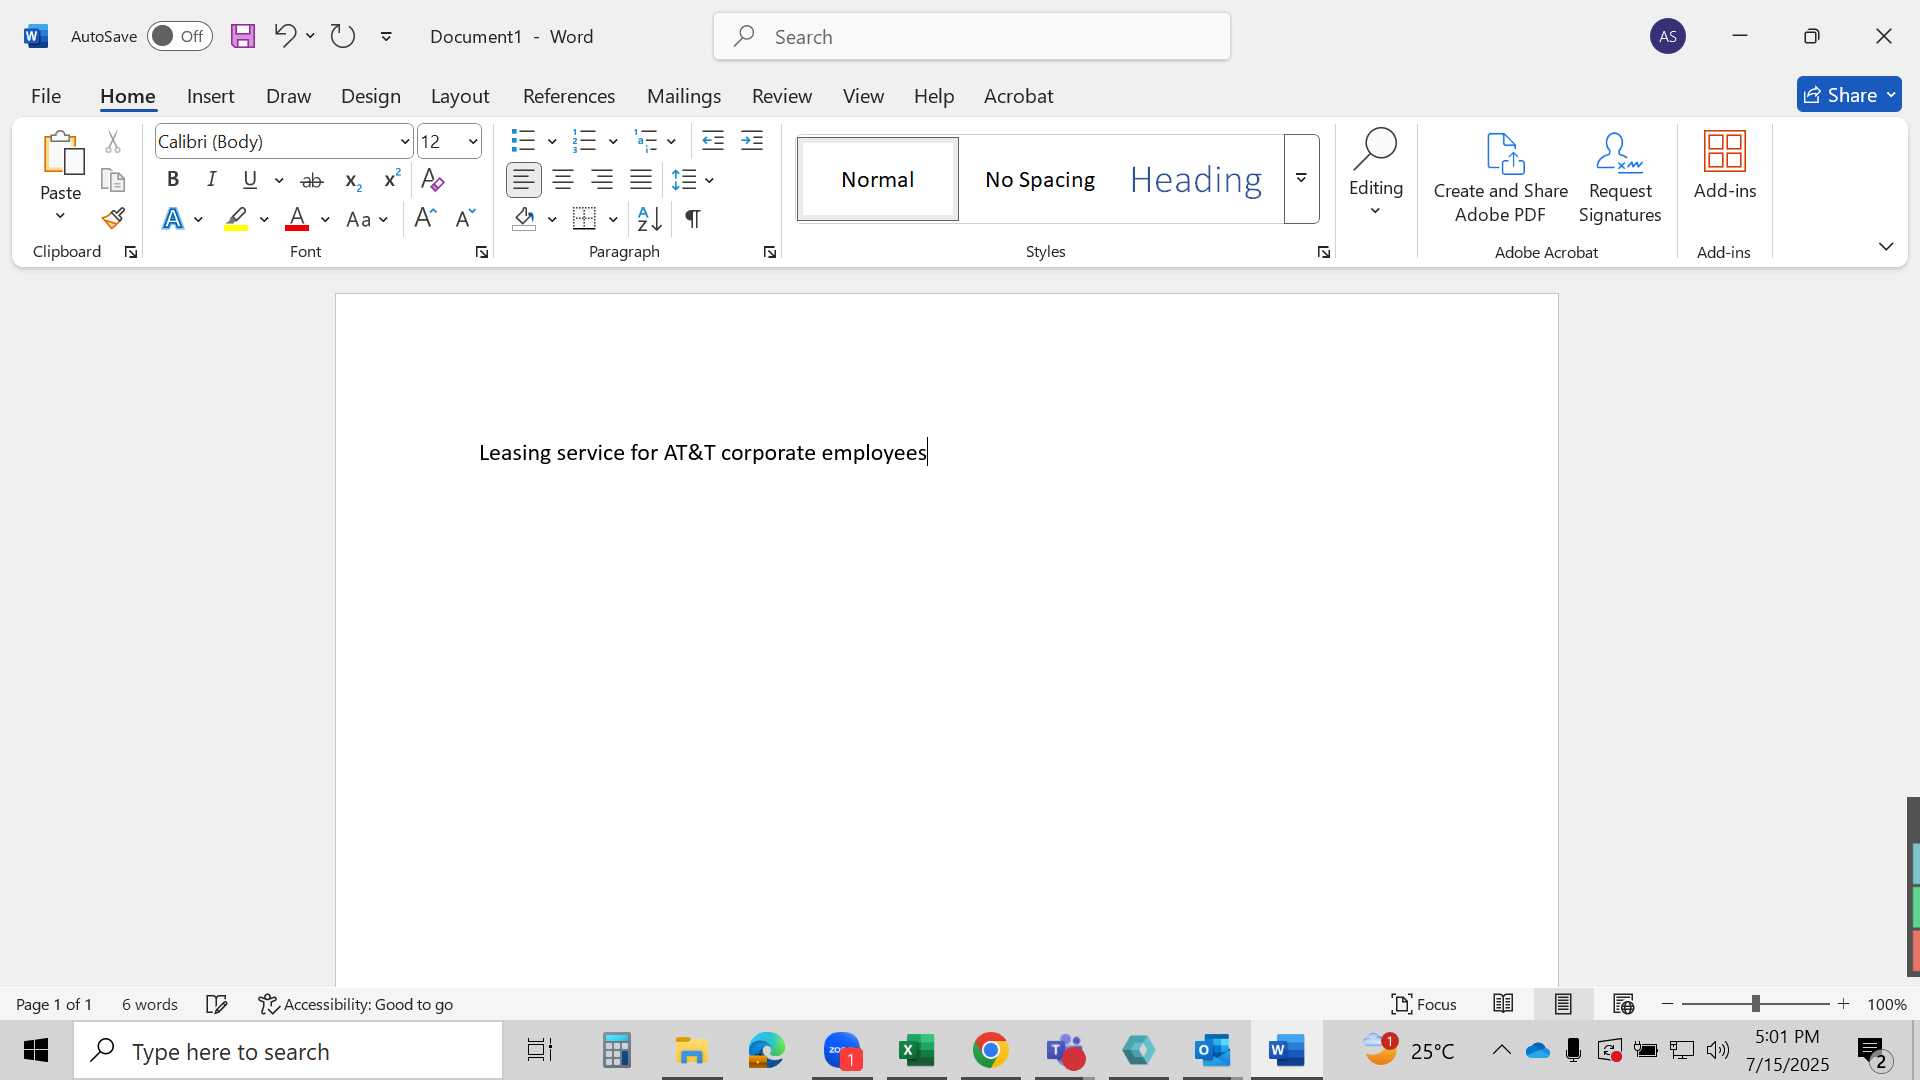The width and height of the screenshot is (1920, 1080).
Task: Apply text effects and typography
Action: tap(173, 219)
